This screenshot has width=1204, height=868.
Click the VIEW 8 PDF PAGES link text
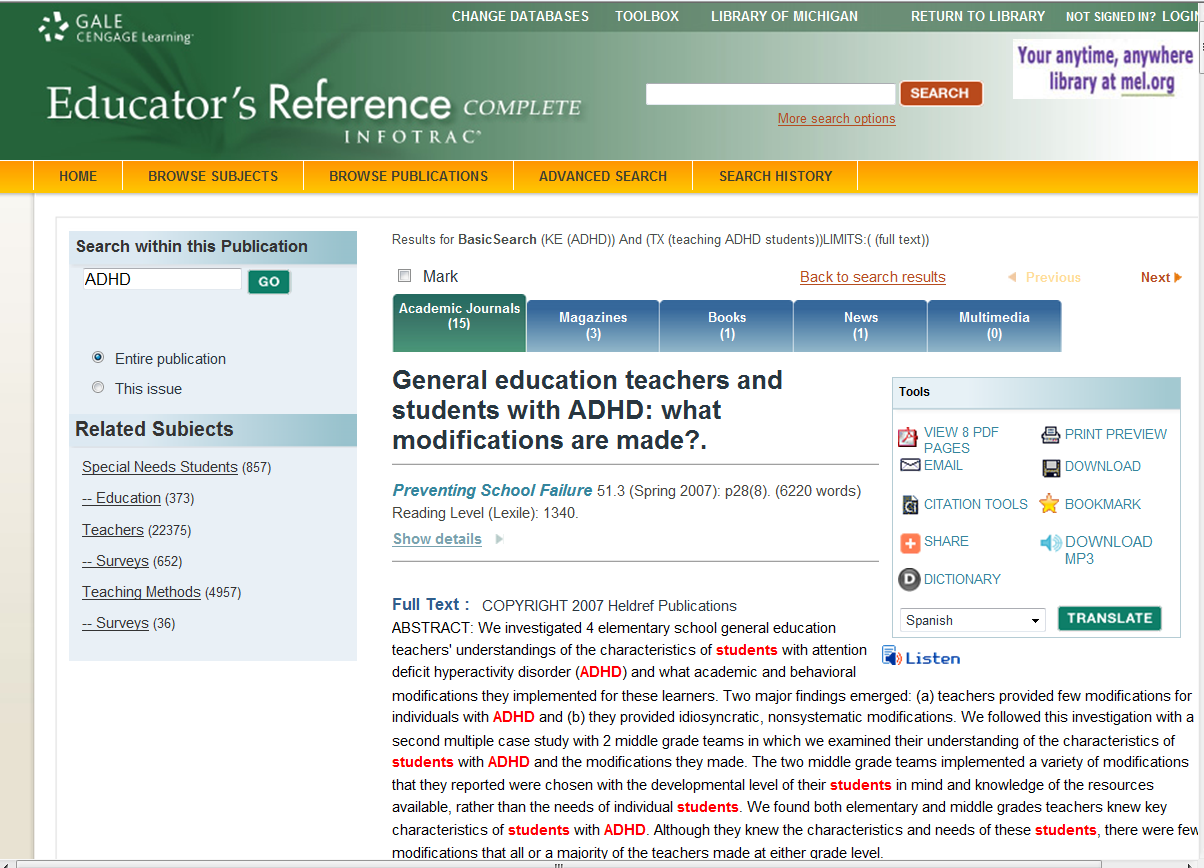click(961, 440)
